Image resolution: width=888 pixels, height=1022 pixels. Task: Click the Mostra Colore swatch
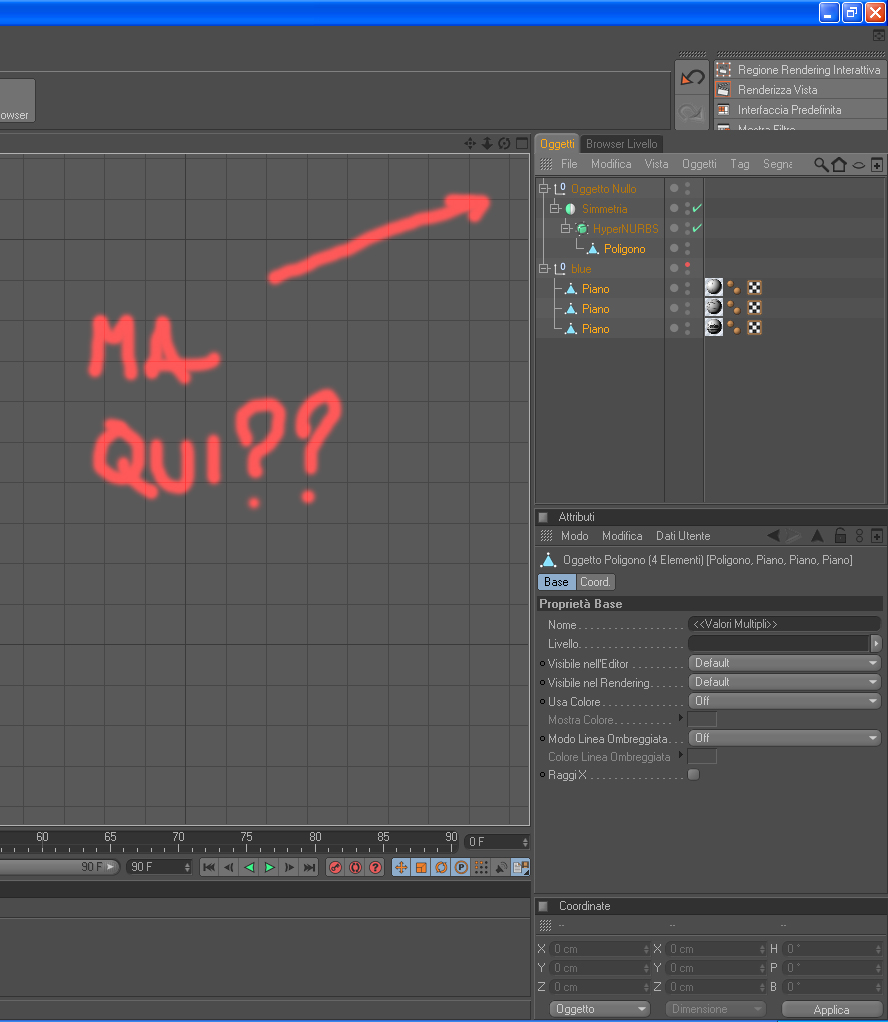(702, 720)
